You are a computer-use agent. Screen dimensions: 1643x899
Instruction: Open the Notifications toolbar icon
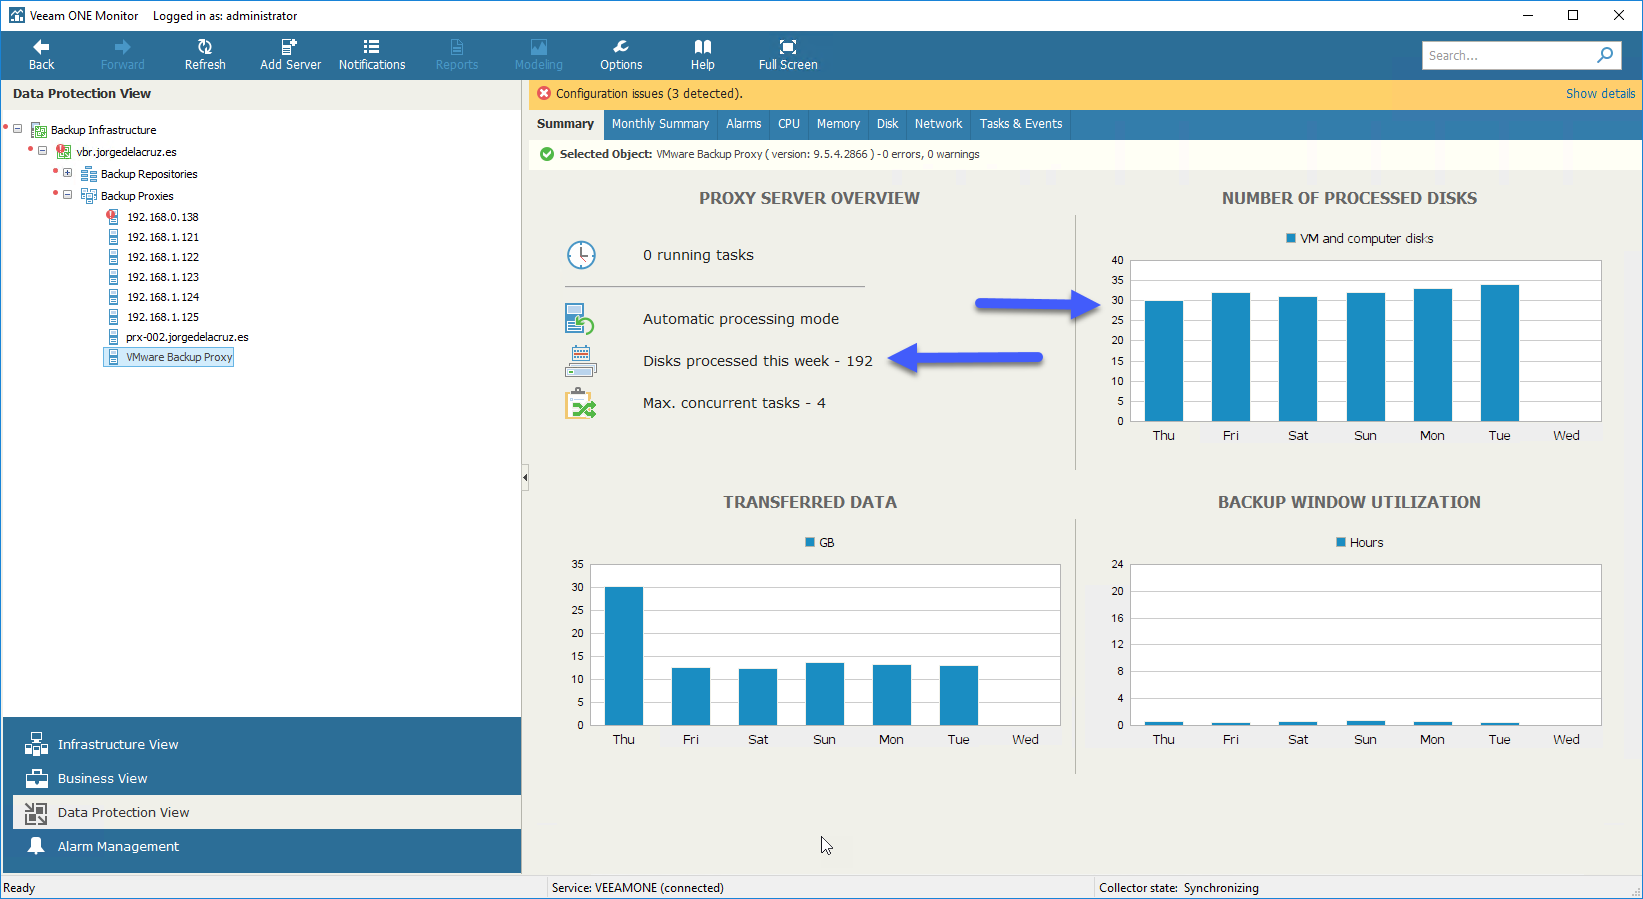[372, 47]
